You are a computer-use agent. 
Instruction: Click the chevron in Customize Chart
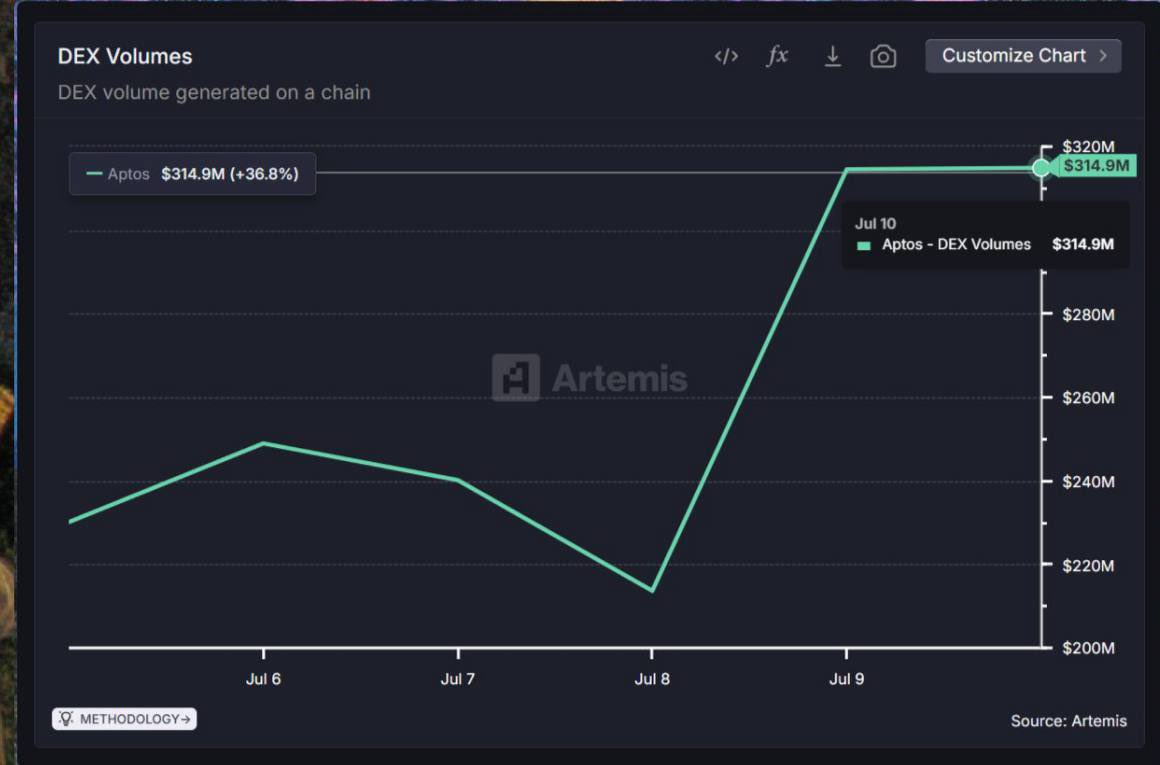[1103, 56]
